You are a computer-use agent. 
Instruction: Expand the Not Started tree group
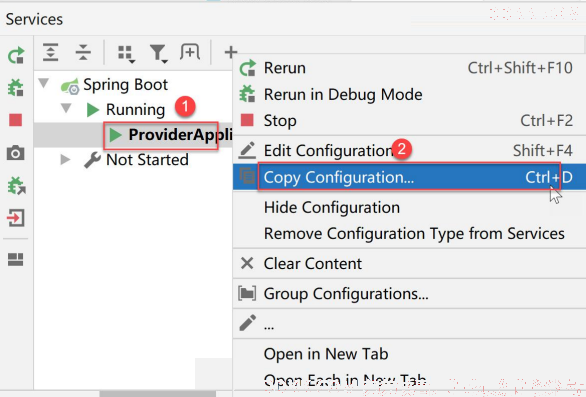pos(65,160)
